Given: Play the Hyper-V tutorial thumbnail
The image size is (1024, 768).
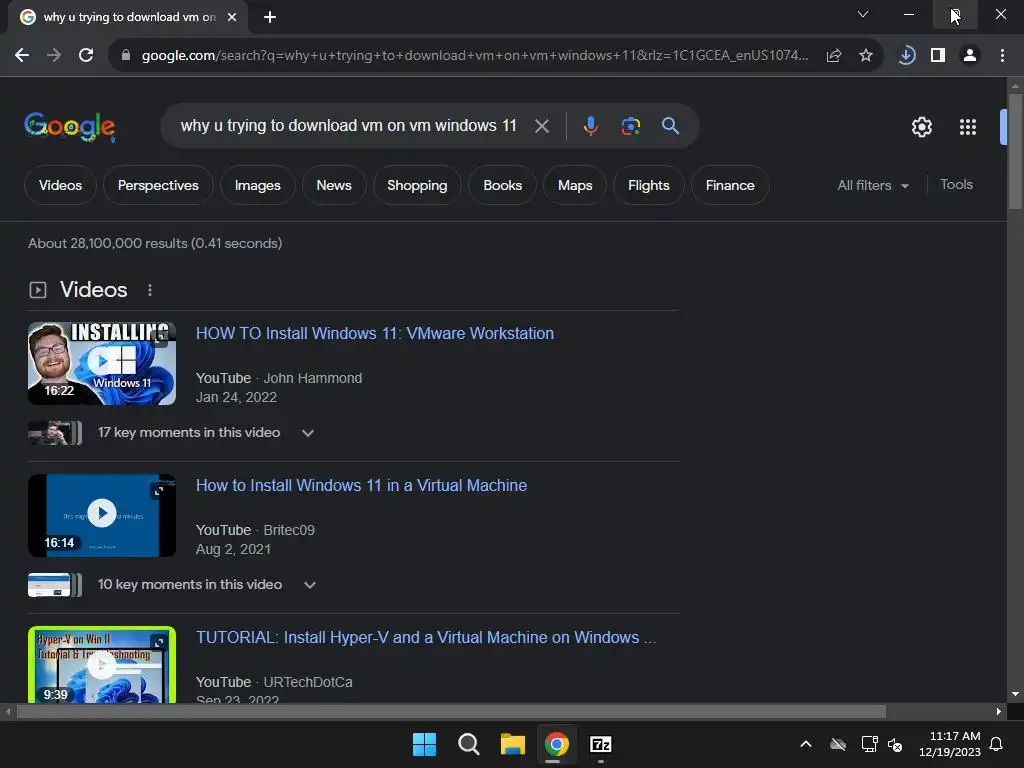Looking at the screenshot, I should click(x=102, y=665).
